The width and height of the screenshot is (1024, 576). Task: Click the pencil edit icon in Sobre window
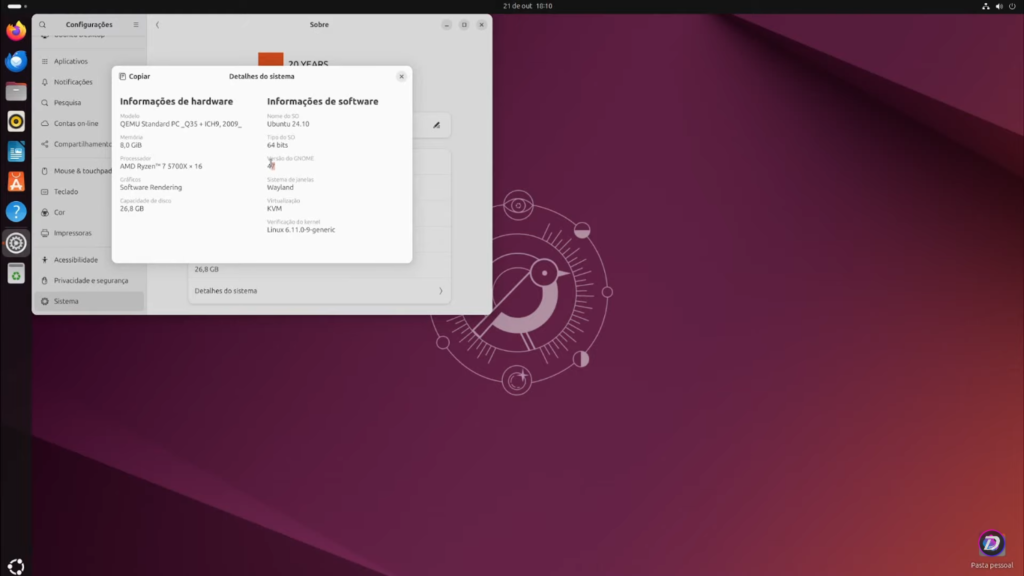click(x=437, y=125)
